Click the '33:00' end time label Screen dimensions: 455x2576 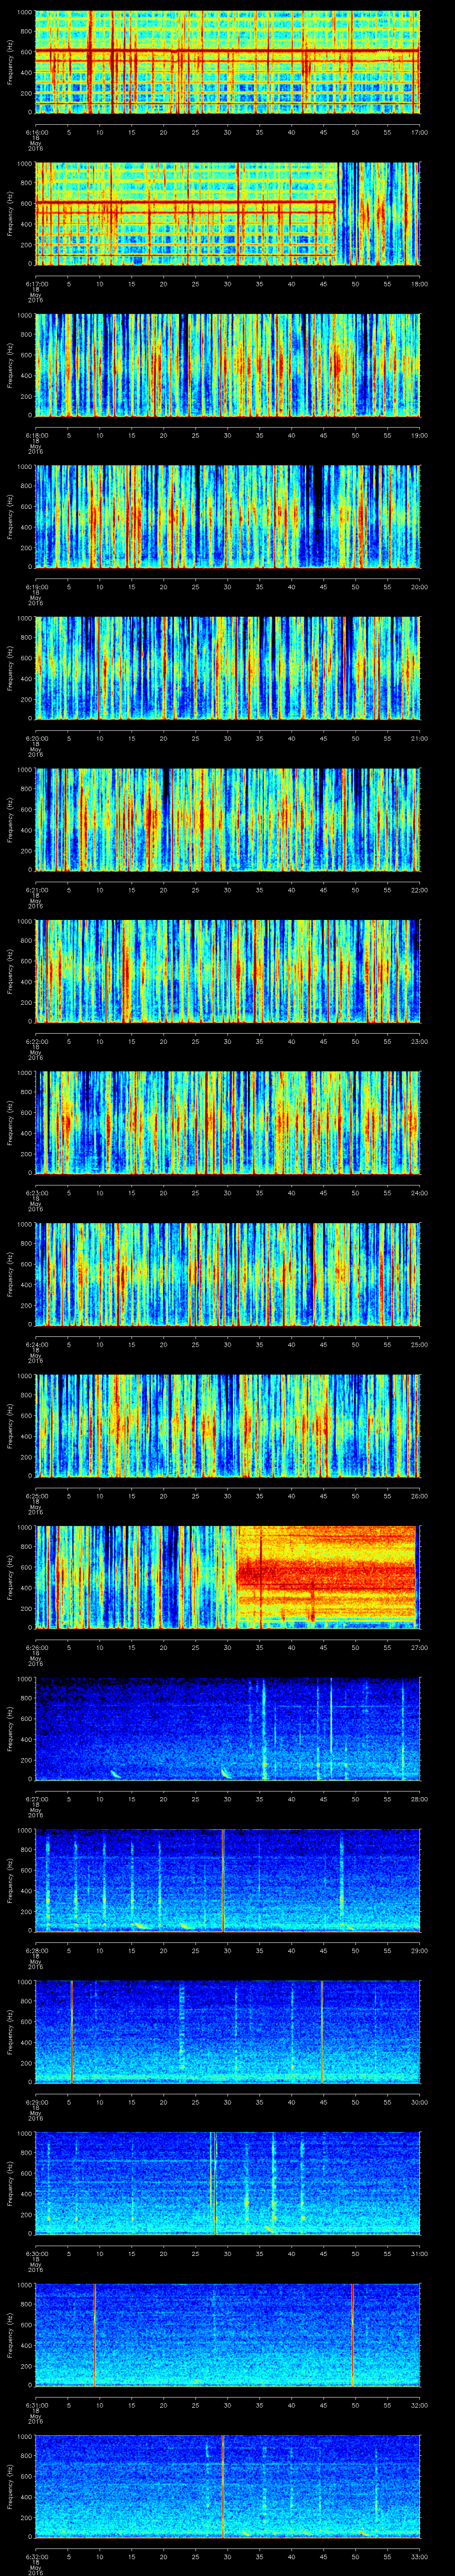(x=419, y=2556)
